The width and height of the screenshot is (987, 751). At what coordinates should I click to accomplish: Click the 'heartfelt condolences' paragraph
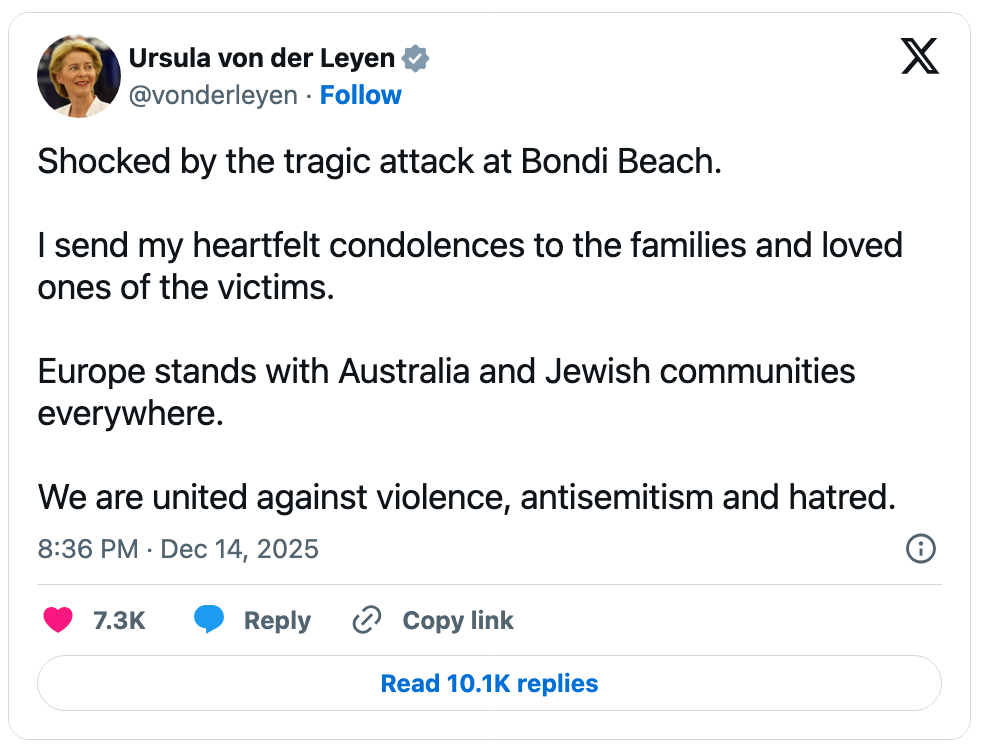(x=469, y=266)
